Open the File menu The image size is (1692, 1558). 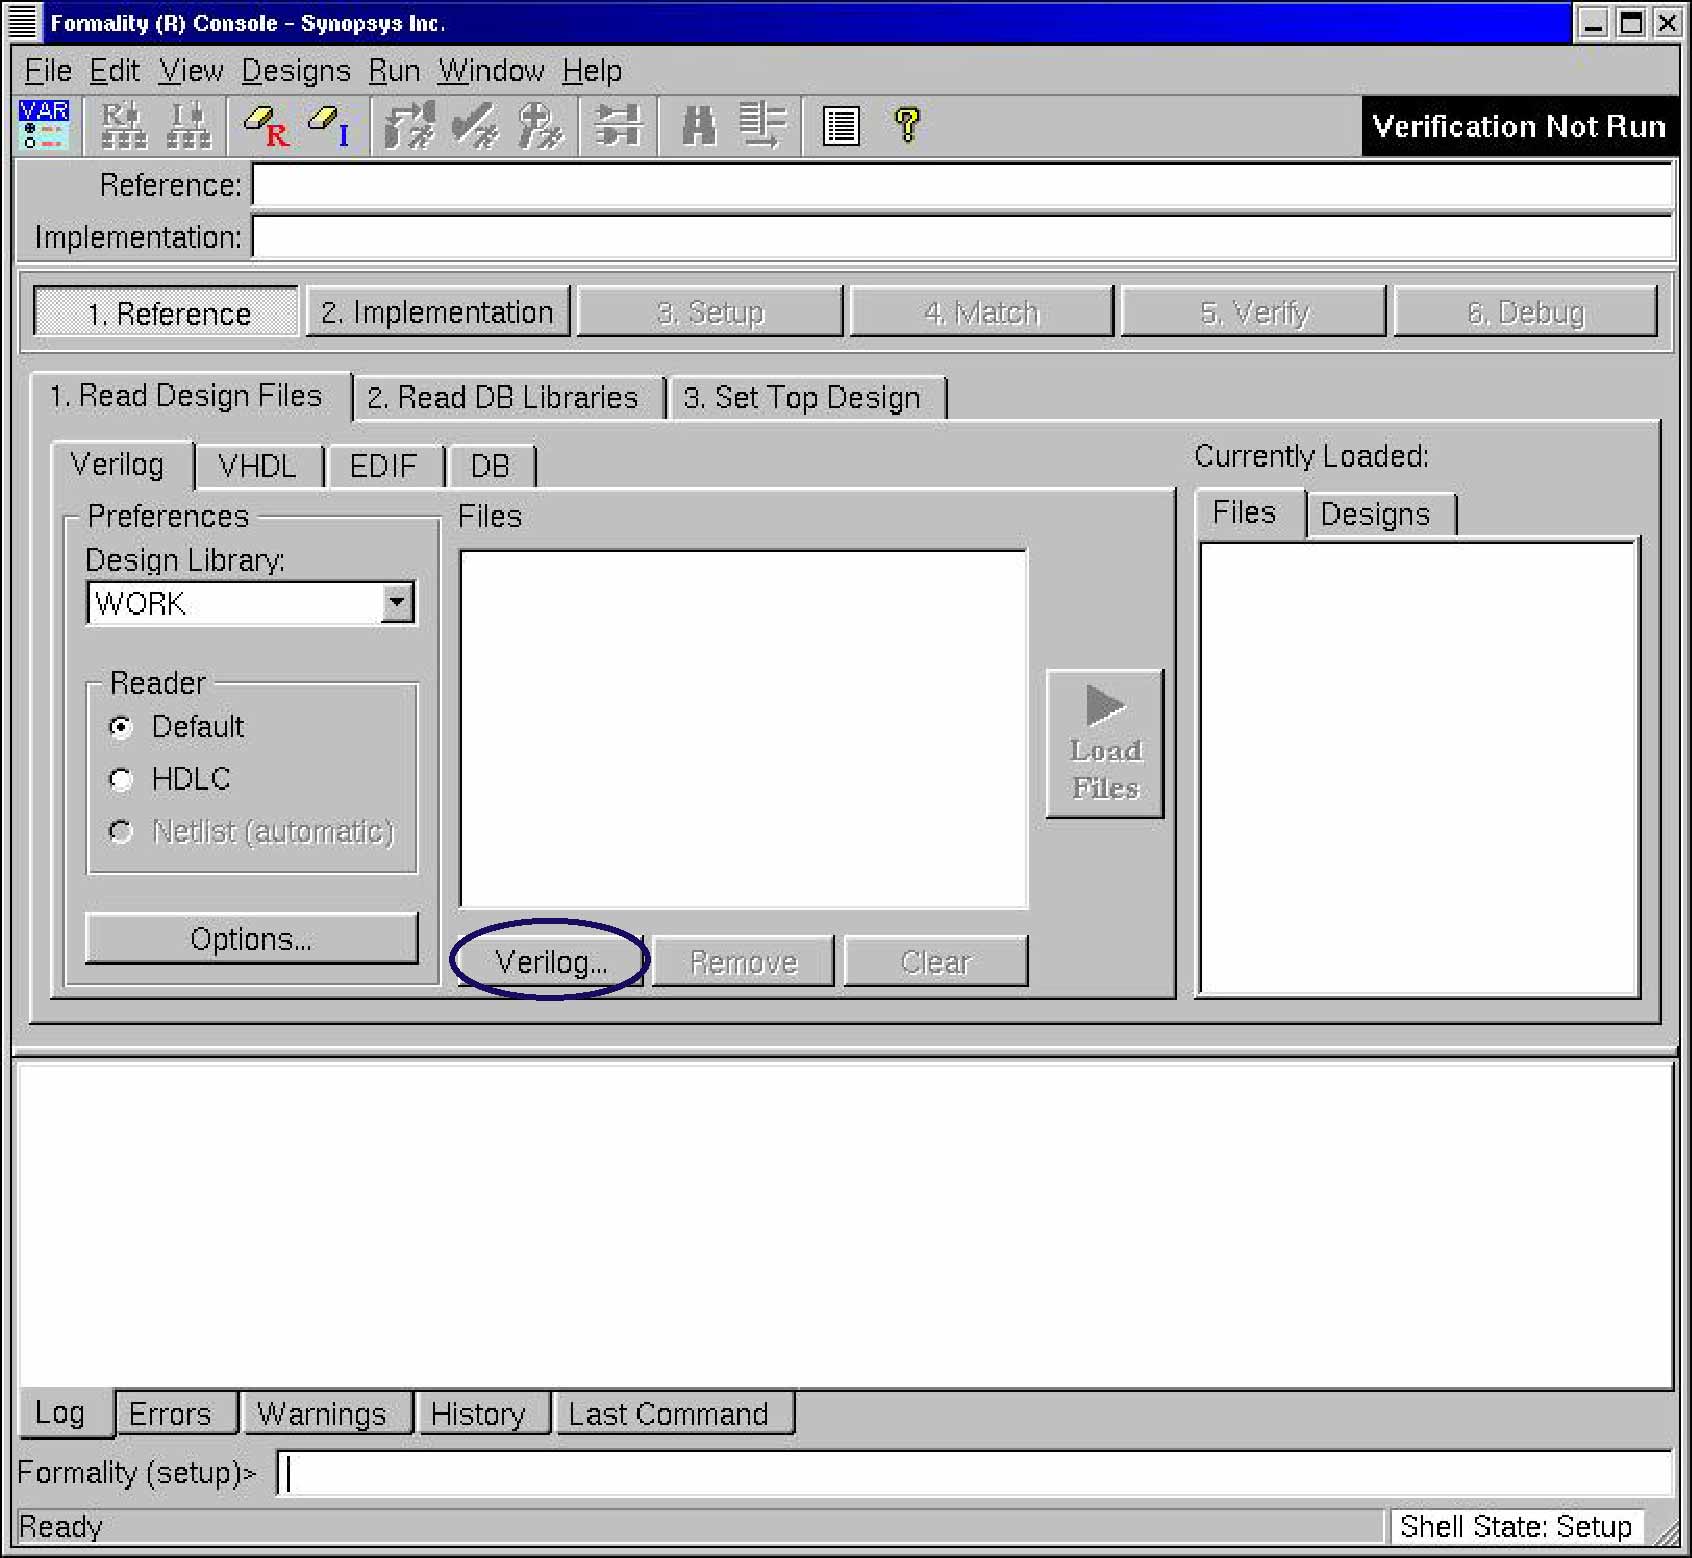pyautogui.click(x=48, y=71)
